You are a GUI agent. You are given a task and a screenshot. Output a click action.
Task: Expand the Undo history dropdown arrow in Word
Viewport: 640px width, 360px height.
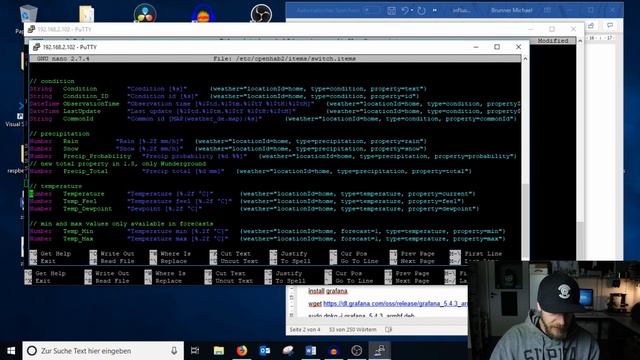[x=412, y=11]
